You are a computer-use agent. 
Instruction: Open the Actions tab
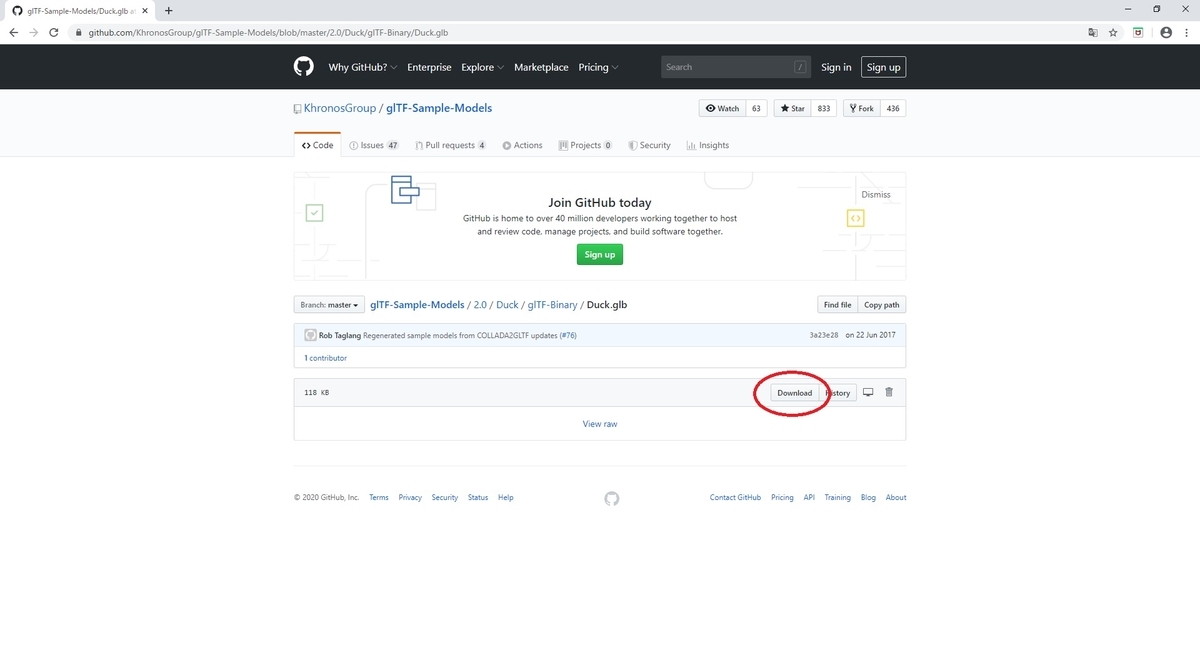(523, 145)
